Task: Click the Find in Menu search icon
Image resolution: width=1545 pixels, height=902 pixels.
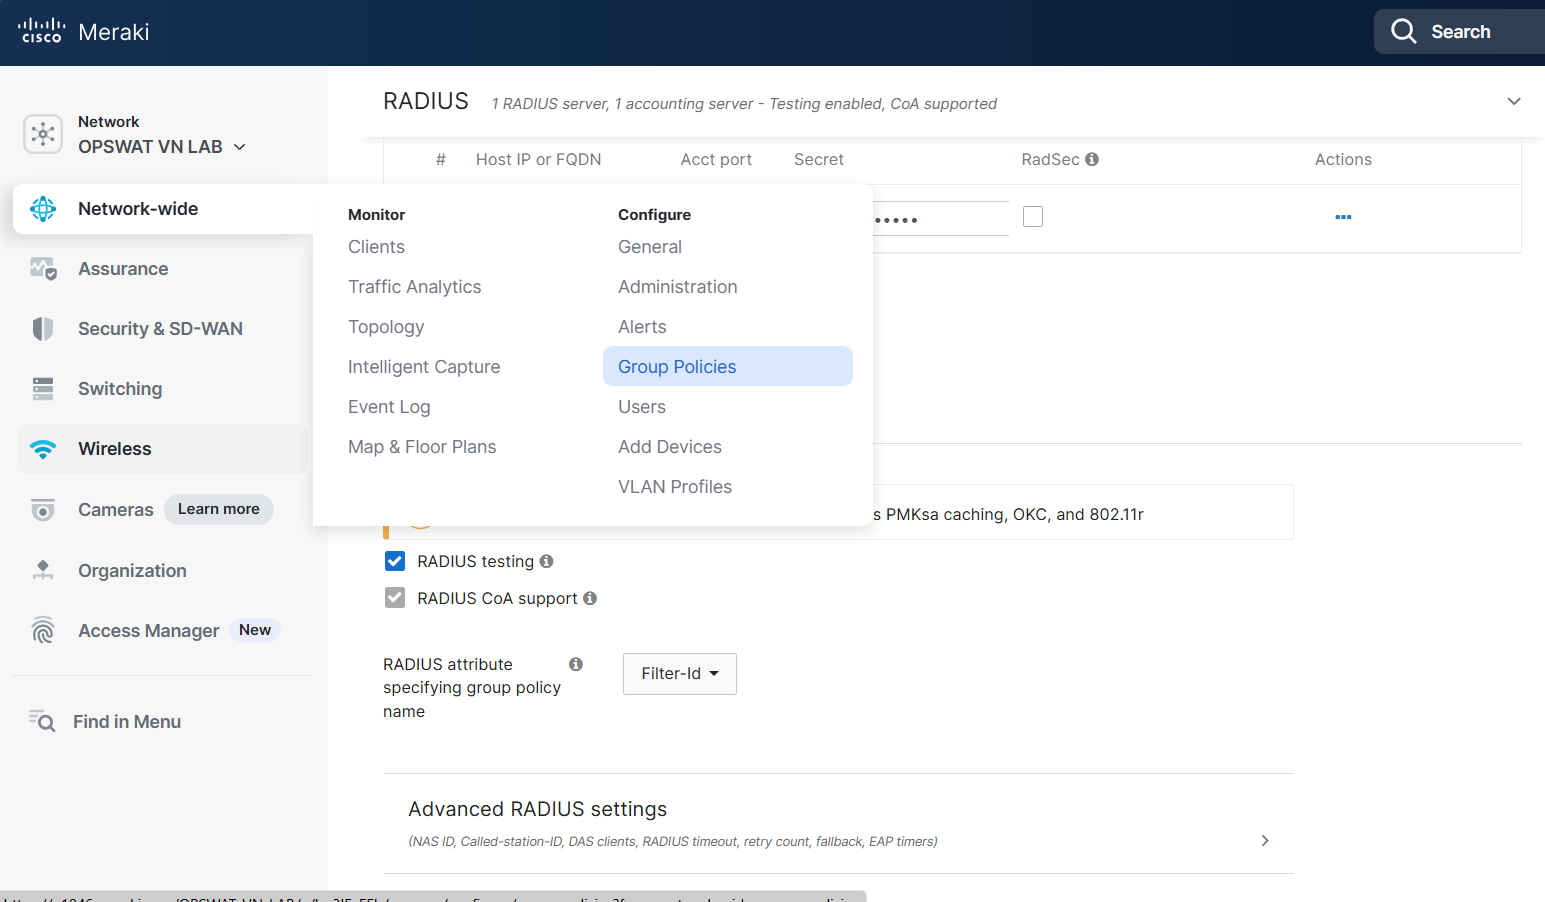Action: 42,721
